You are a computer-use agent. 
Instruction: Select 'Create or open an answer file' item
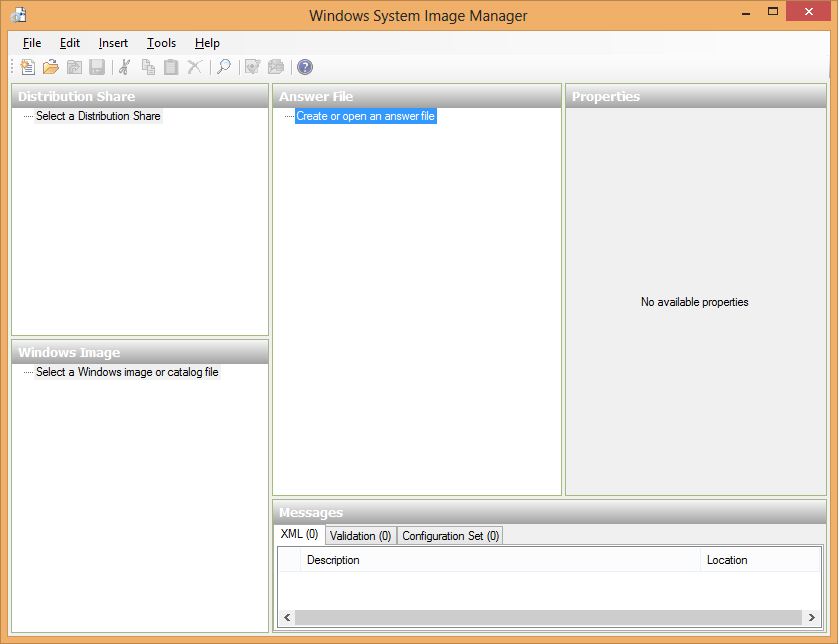(366, 116)
